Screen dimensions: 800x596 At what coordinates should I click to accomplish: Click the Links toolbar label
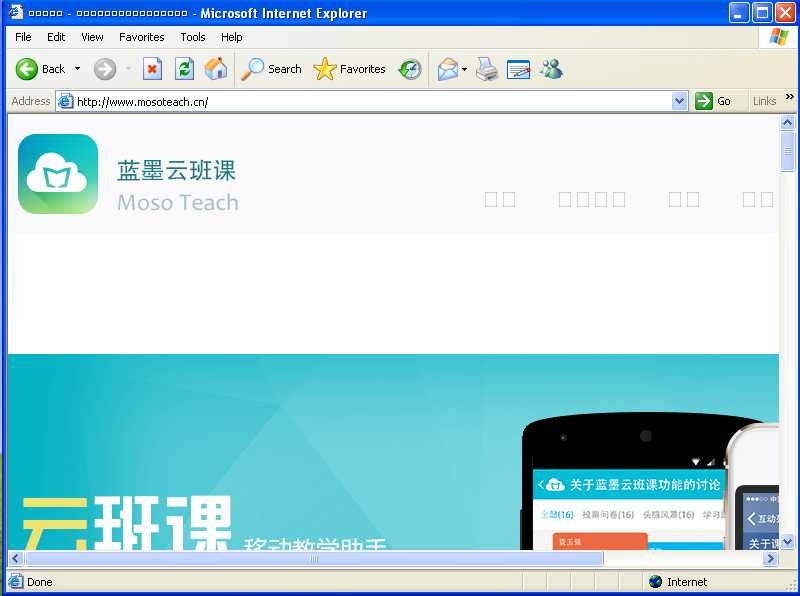[x=764, y=101]
